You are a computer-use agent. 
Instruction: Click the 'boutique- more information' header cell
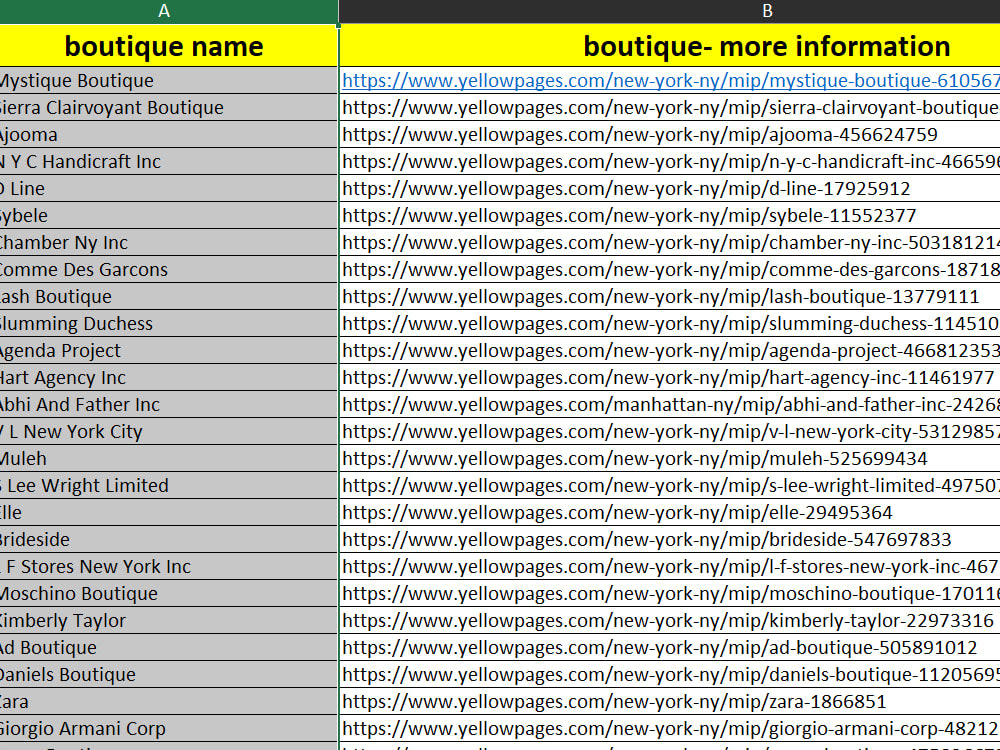pos(670,46)
